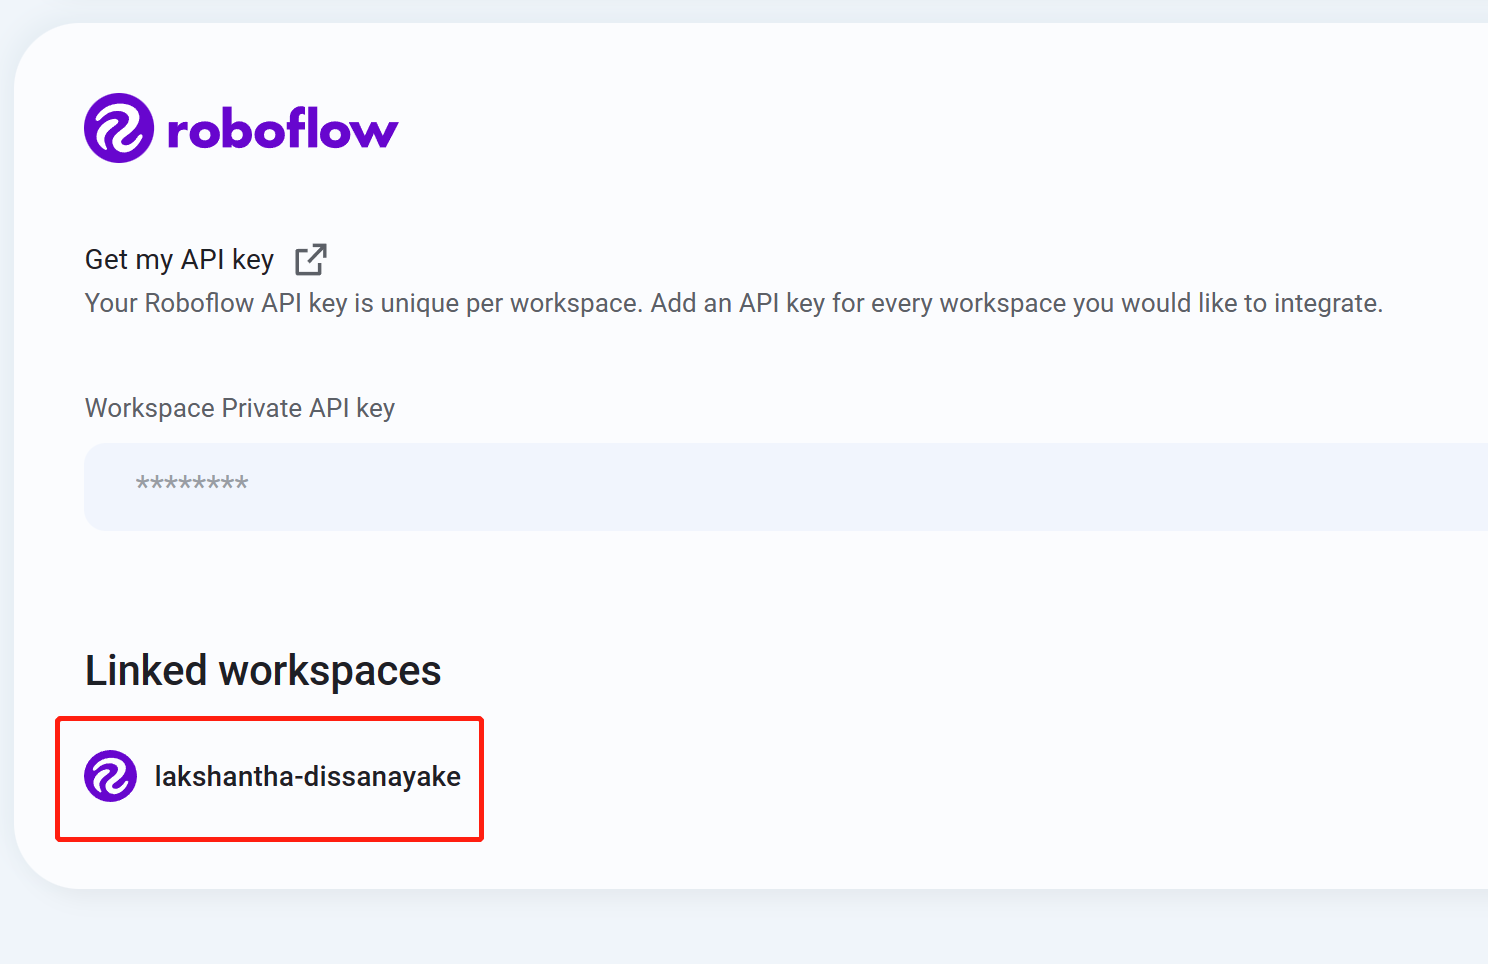Click the purple icon under Linked workspaces

[110, 776]
